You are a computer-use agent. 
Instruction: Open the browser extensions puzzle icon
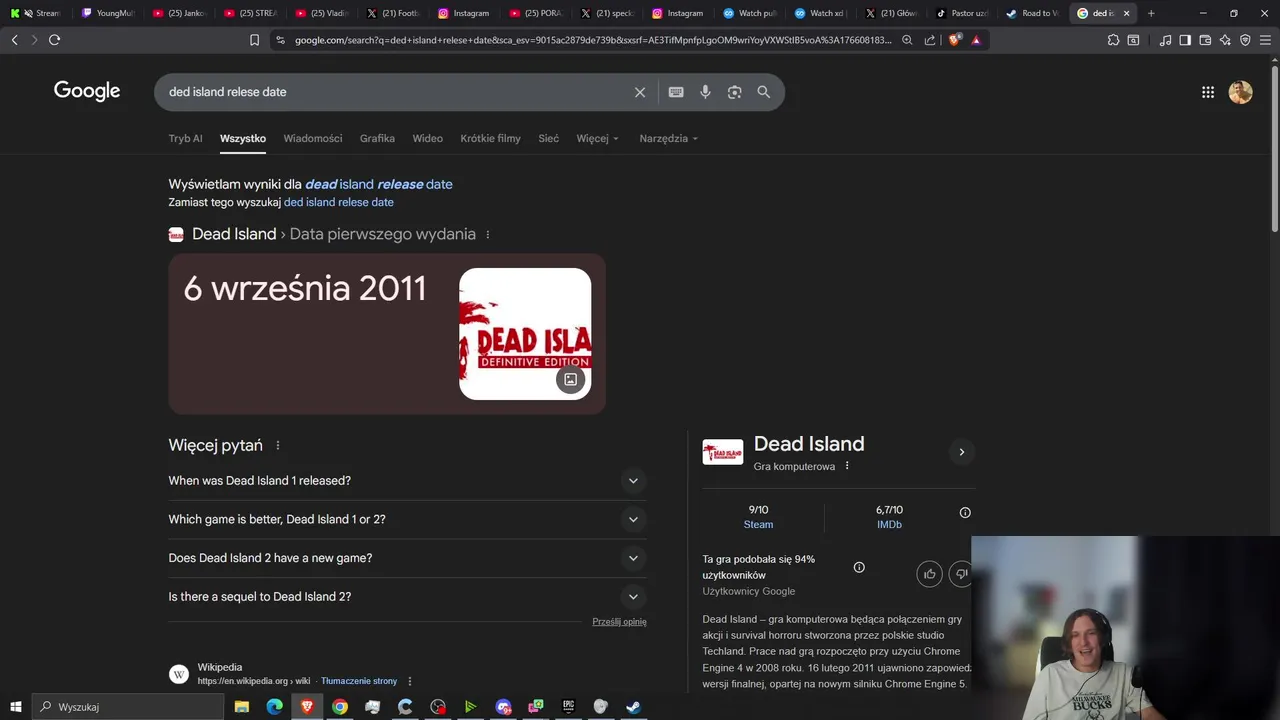(x=1113, y=40)
